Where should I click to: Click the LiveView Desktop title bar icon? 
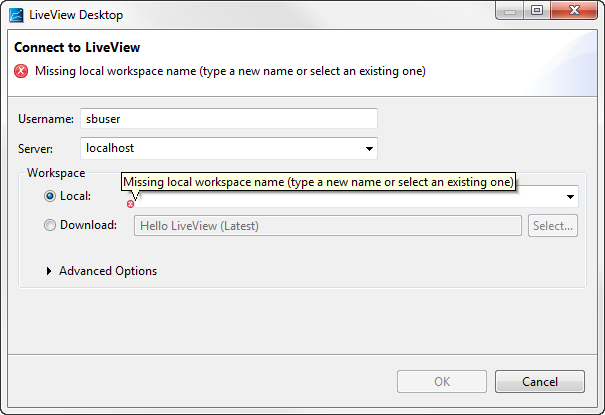pos(16,12)
